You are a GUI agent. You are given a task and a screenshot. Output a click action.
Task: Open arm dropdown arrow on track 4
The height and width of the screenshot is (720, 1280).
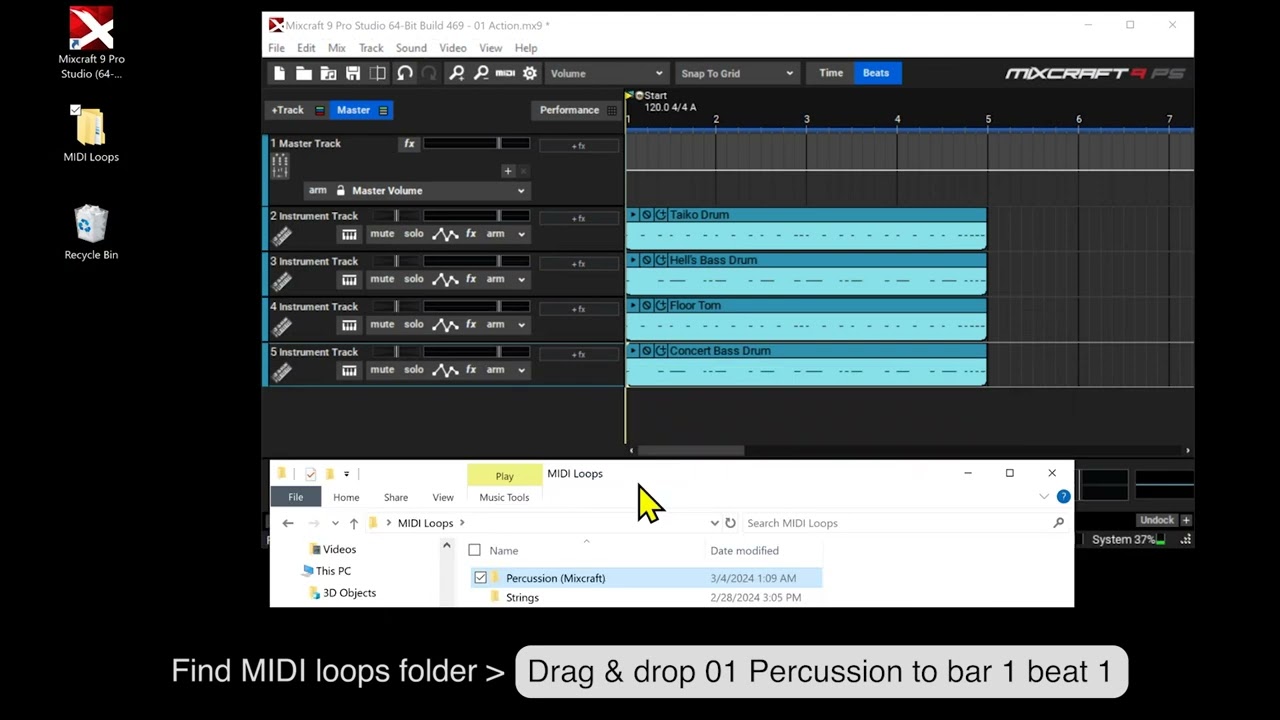pyautogui.click(x=521, y=325)
